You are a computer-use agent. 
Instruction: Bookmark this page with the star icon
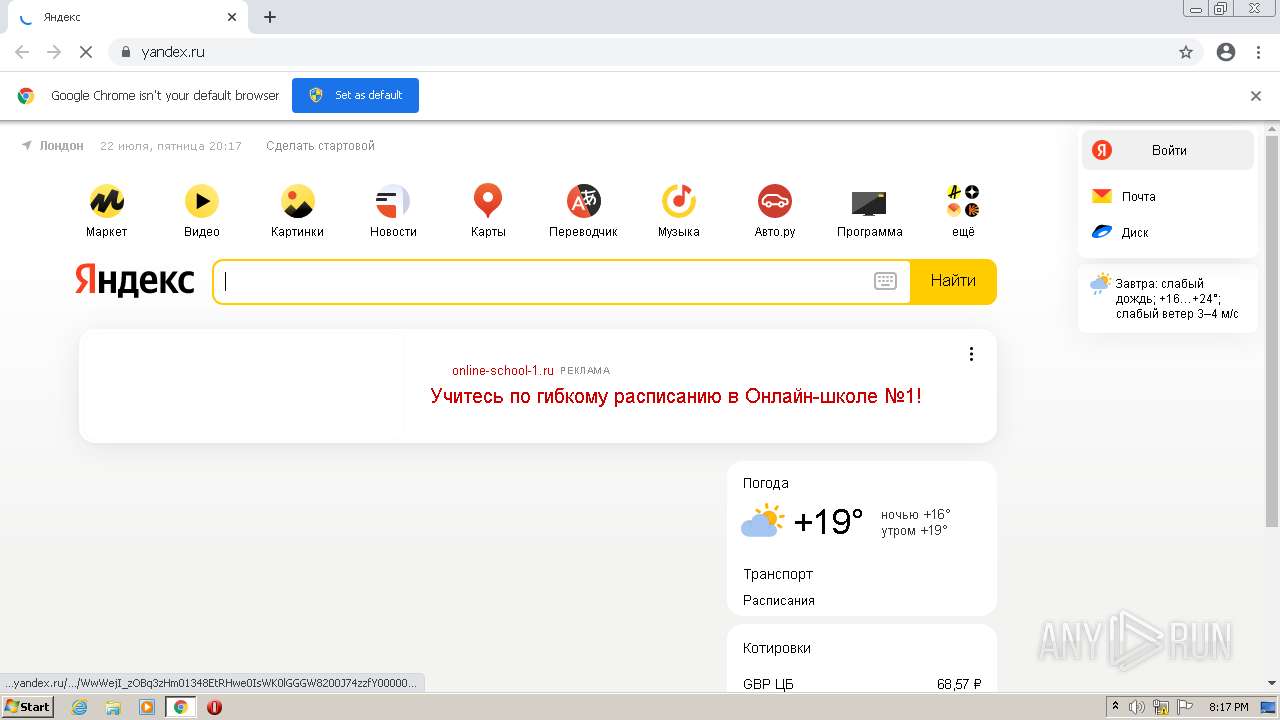coord(1186,52)
